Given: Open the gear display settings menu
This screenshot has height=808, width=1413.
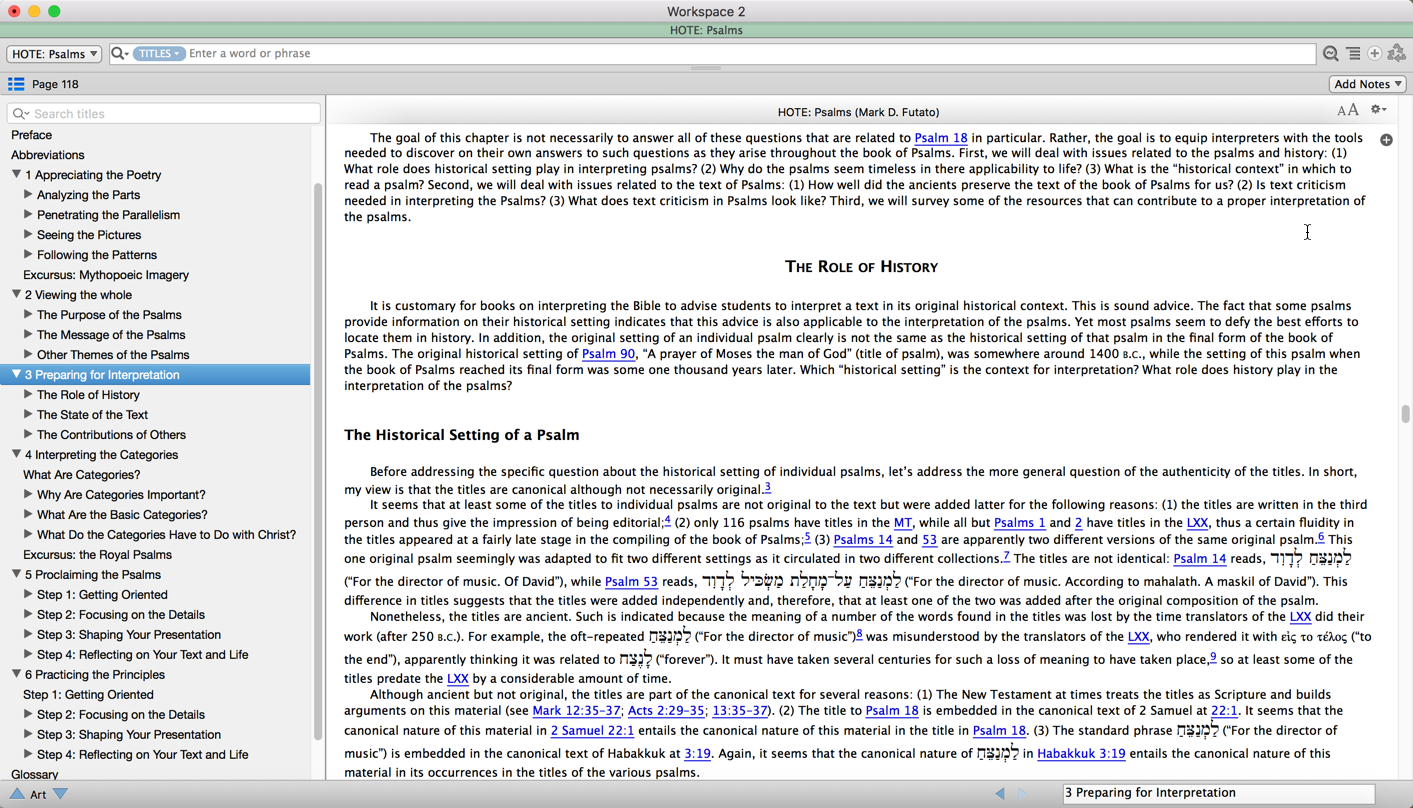Looking at the screenshot, I should pyautogui.click(x=1378, y=111).
